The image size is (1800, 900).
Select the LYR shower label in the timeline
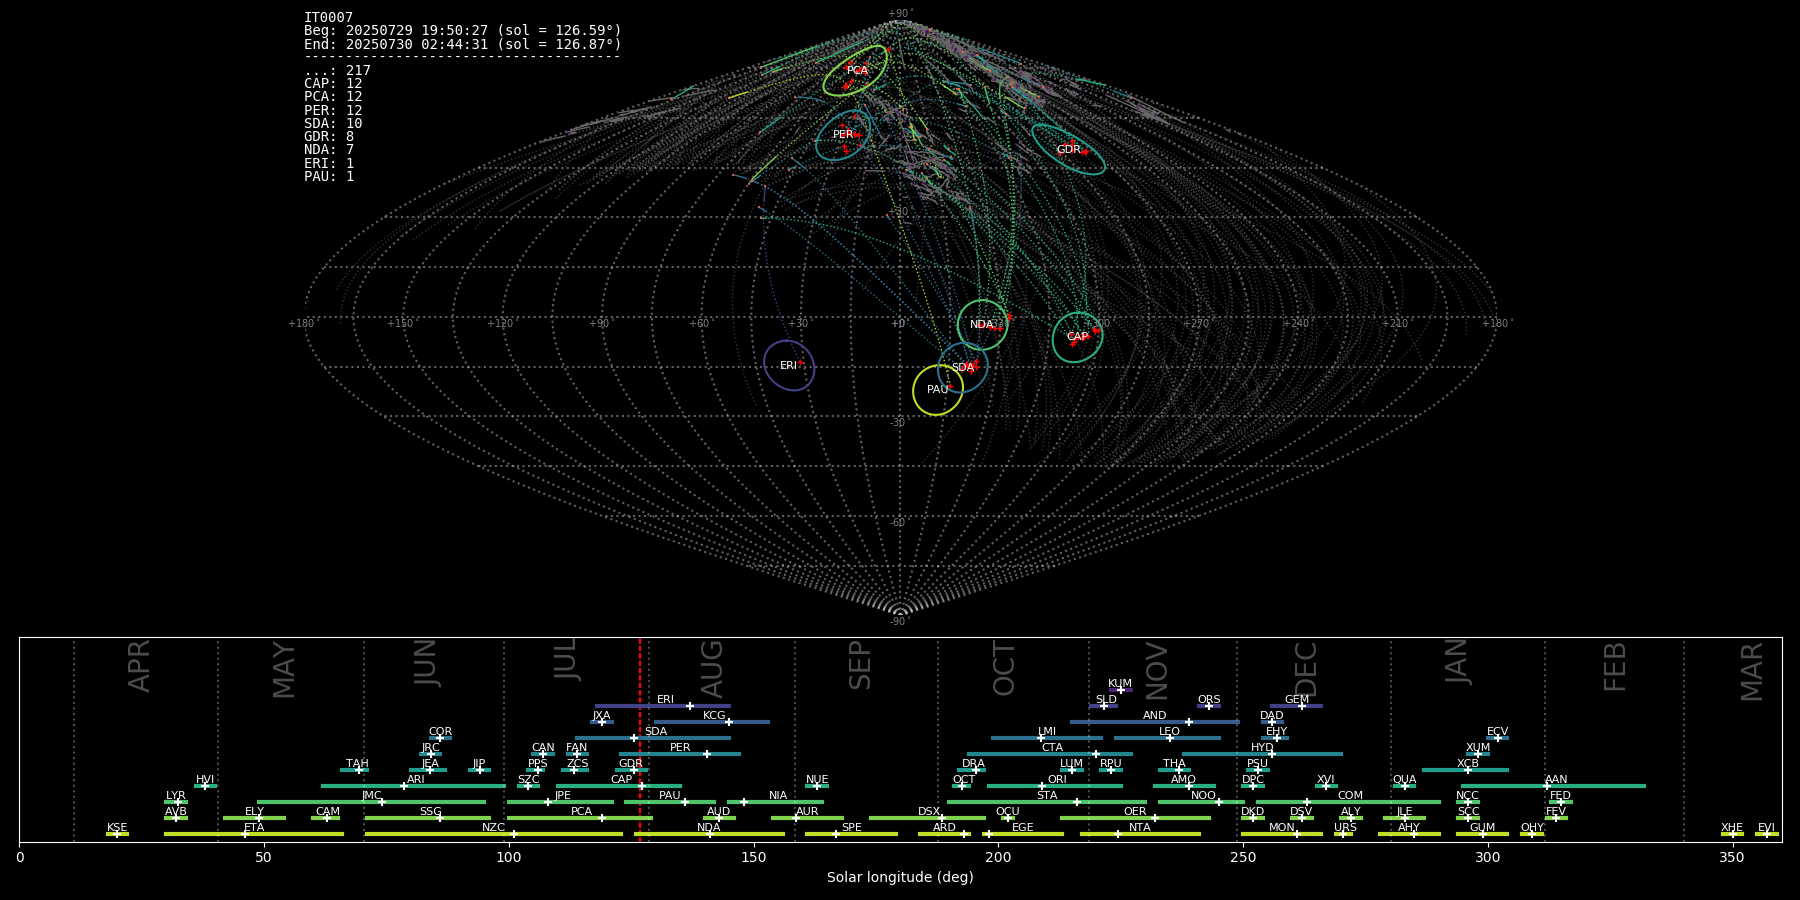tap(176, 796)
